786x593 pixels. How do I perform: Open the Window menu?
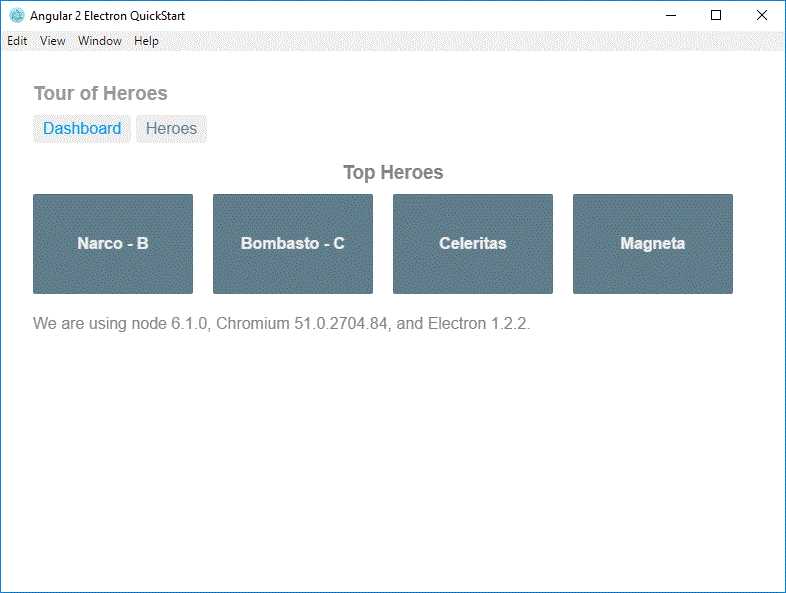pos(100,41)
